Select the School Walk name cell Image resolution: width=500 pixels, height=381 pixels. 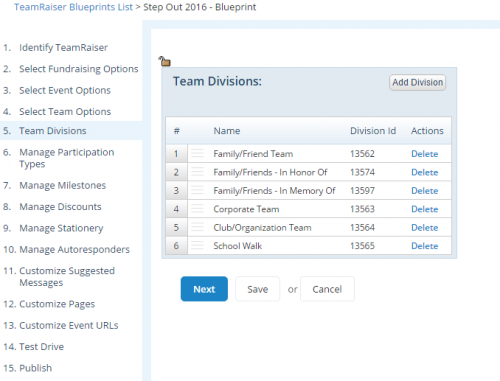tap(238, 246)
